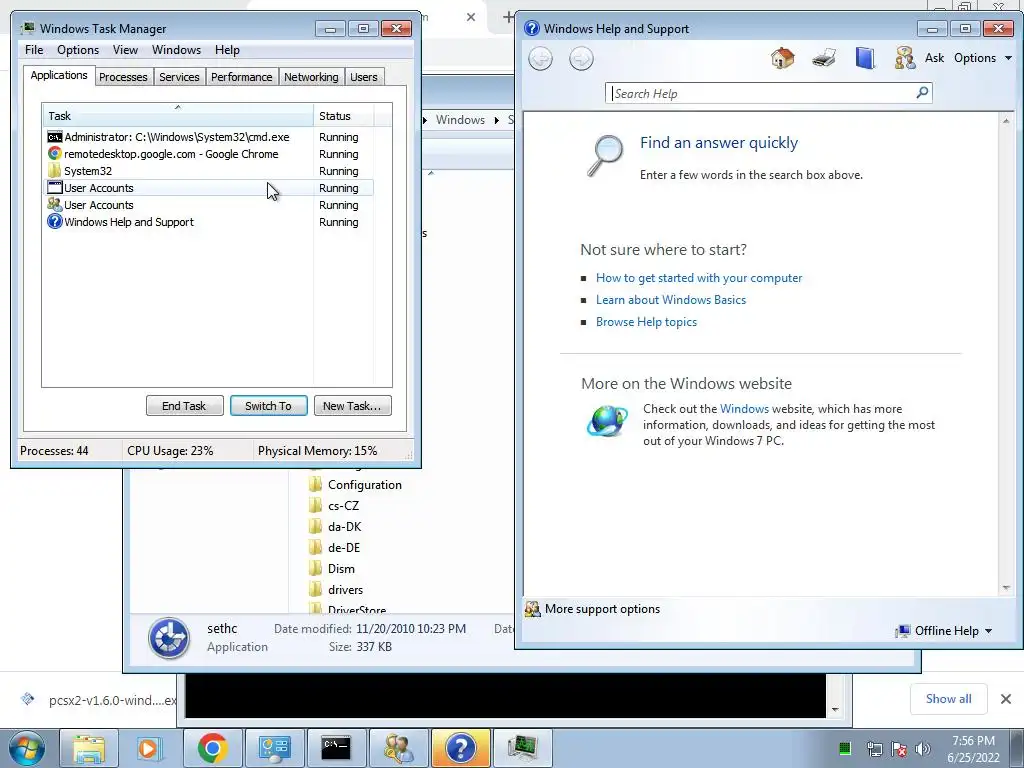Select the System32 folder task icon

tap(55, 171)
